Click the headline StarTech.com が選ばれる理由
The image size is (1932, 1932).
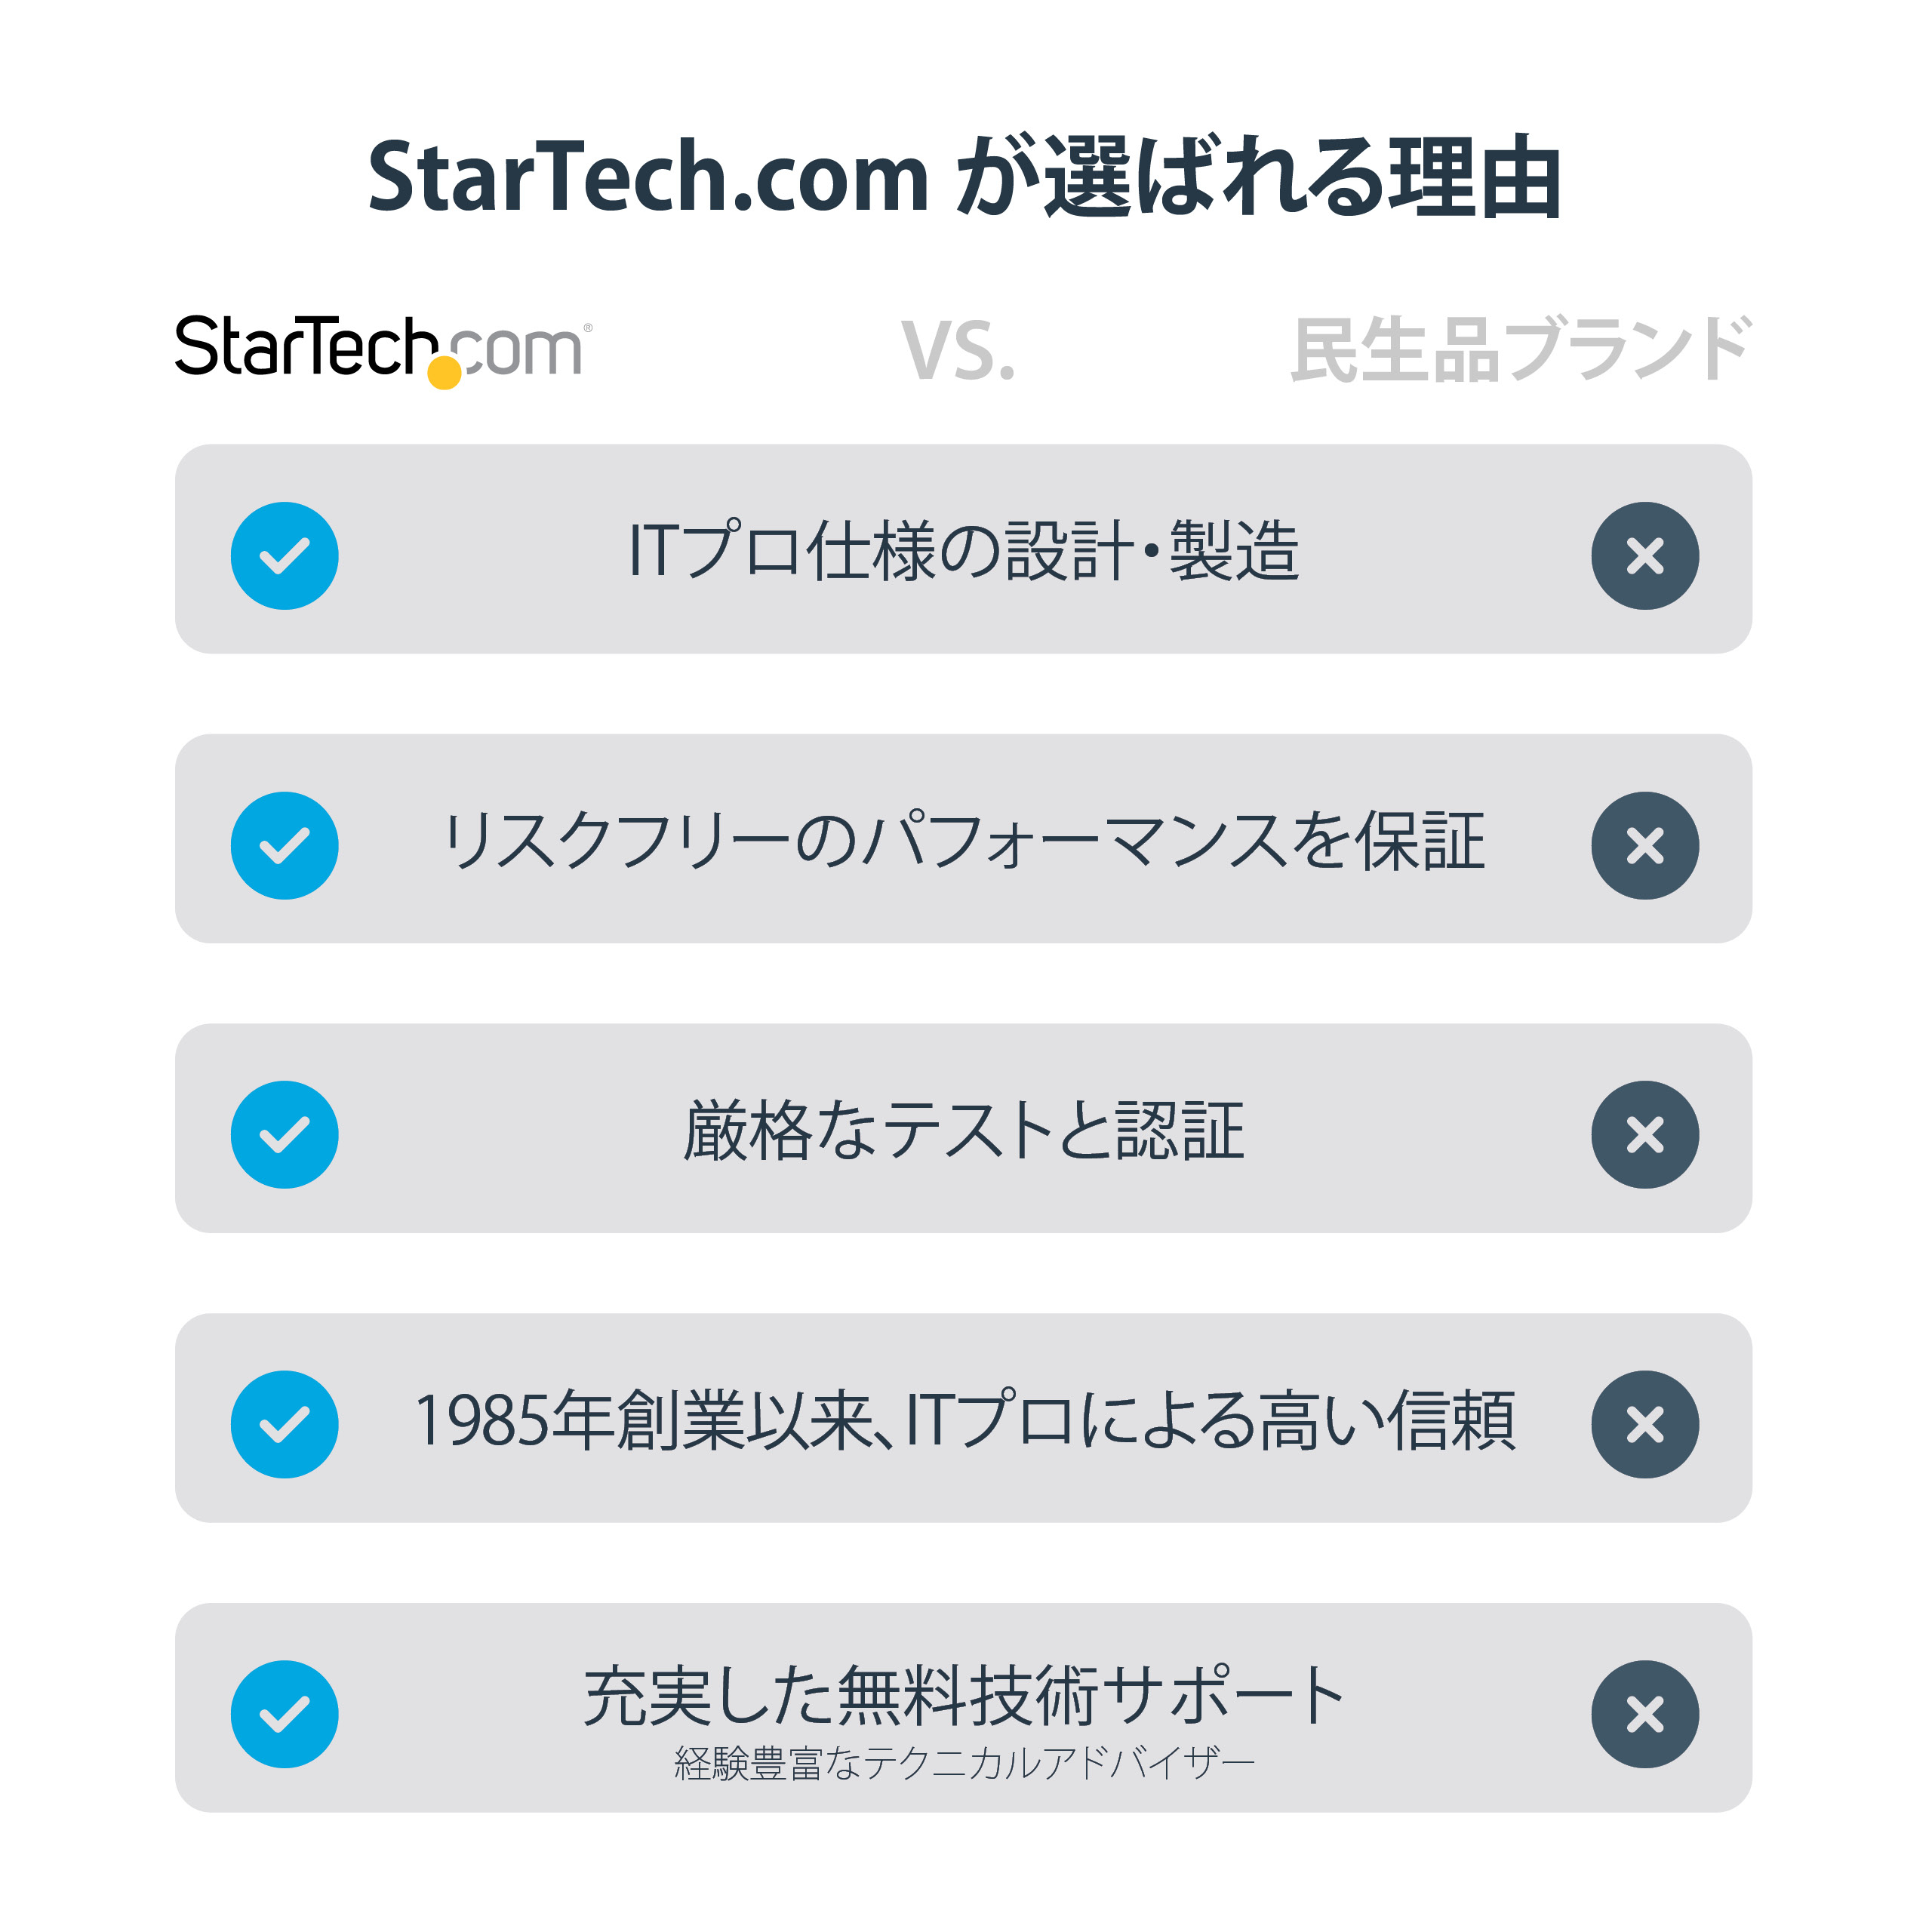pos(965,178)
